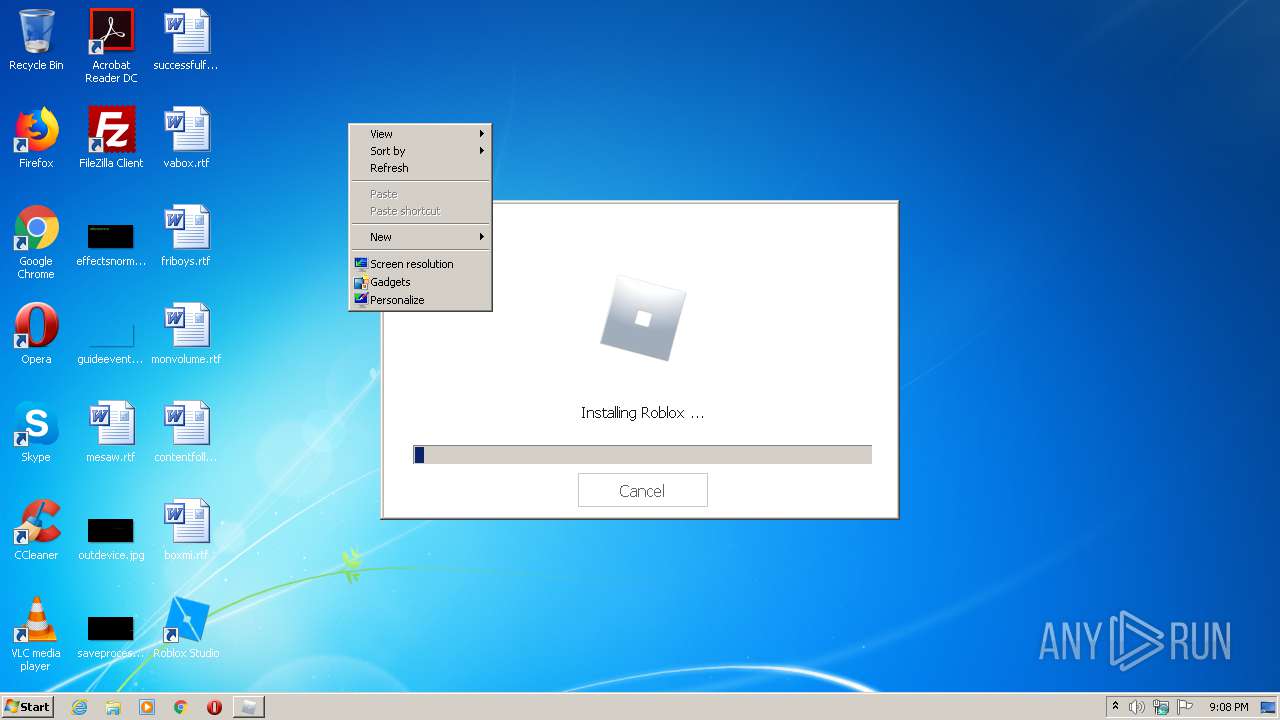Cancel the Roblox installation
This screenshot has height=720, width=1280.
(x=642, y=491)
